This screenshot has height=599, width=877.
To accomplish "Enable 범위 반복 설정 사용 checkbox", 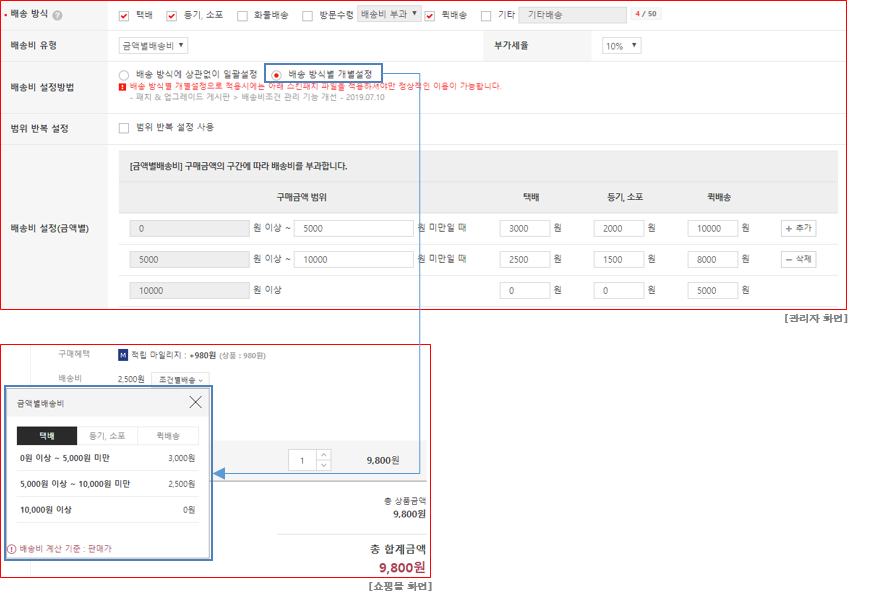I will click(124, 128).
